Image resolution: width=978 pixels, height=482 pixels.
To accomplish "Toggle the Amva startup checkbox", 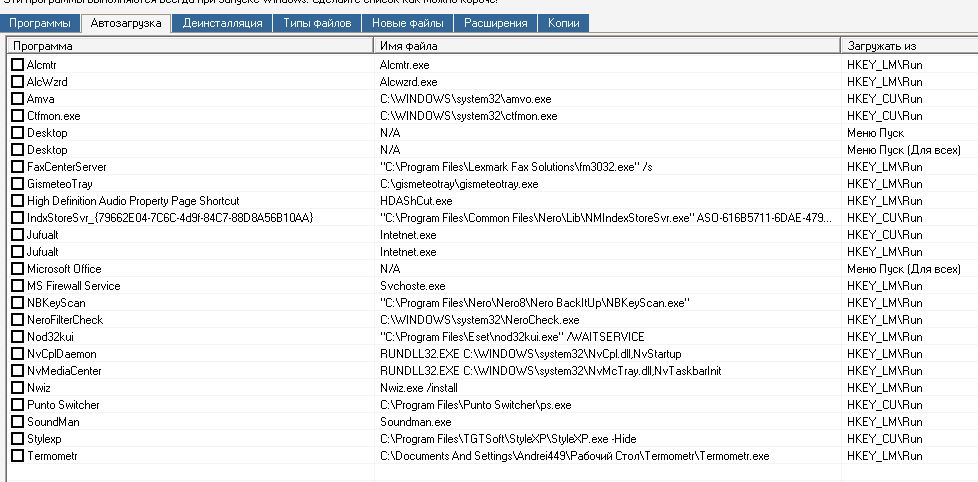I will 17,99.
